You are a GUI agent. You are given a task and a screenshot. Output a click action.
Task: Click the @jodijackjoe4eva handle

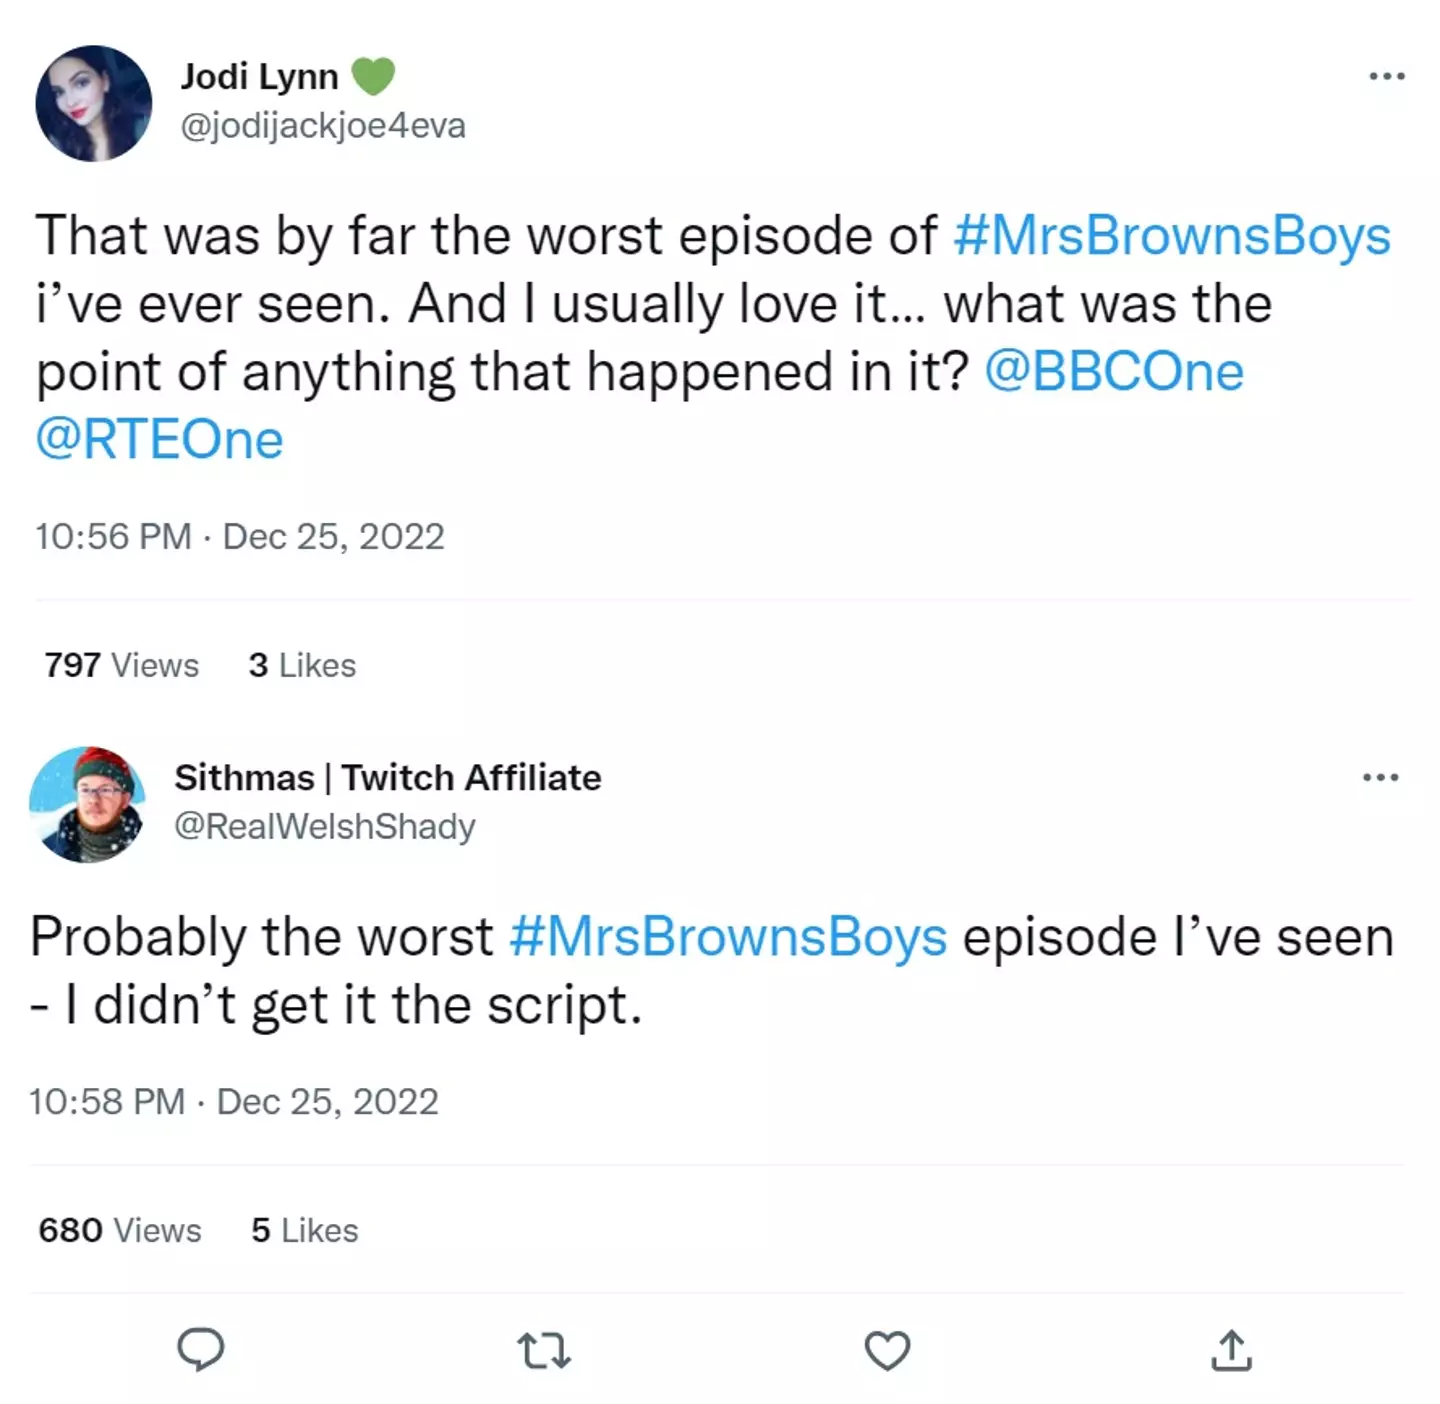pos(323,126)
